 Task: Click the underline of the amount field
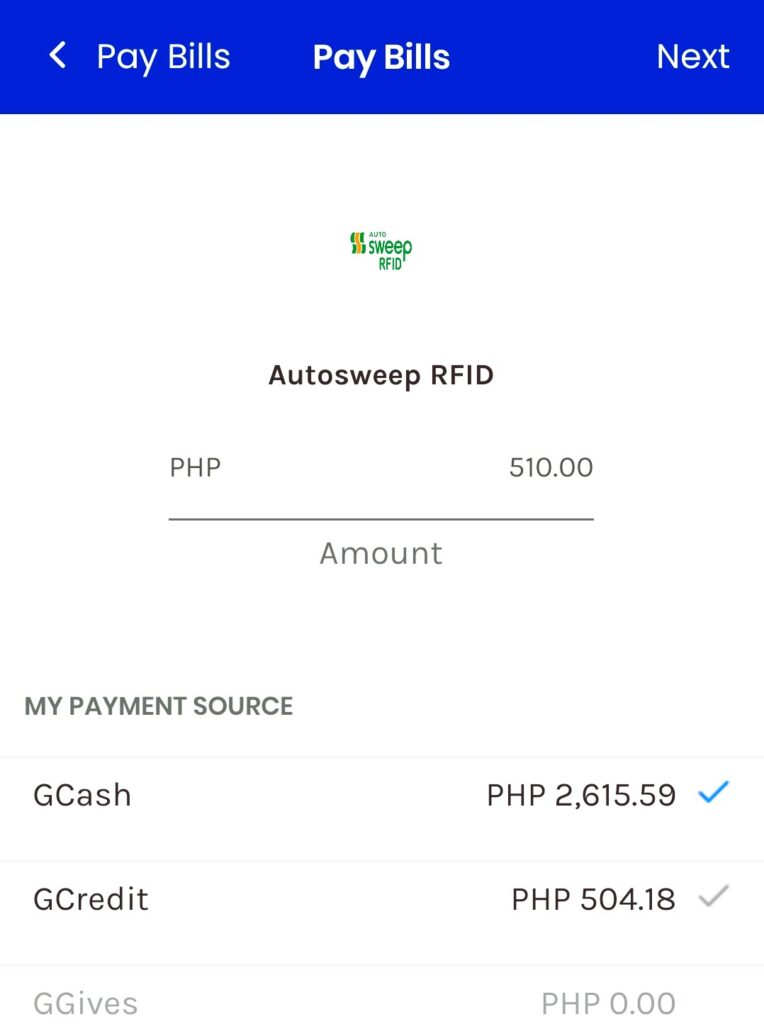click(x=381, y=519)
